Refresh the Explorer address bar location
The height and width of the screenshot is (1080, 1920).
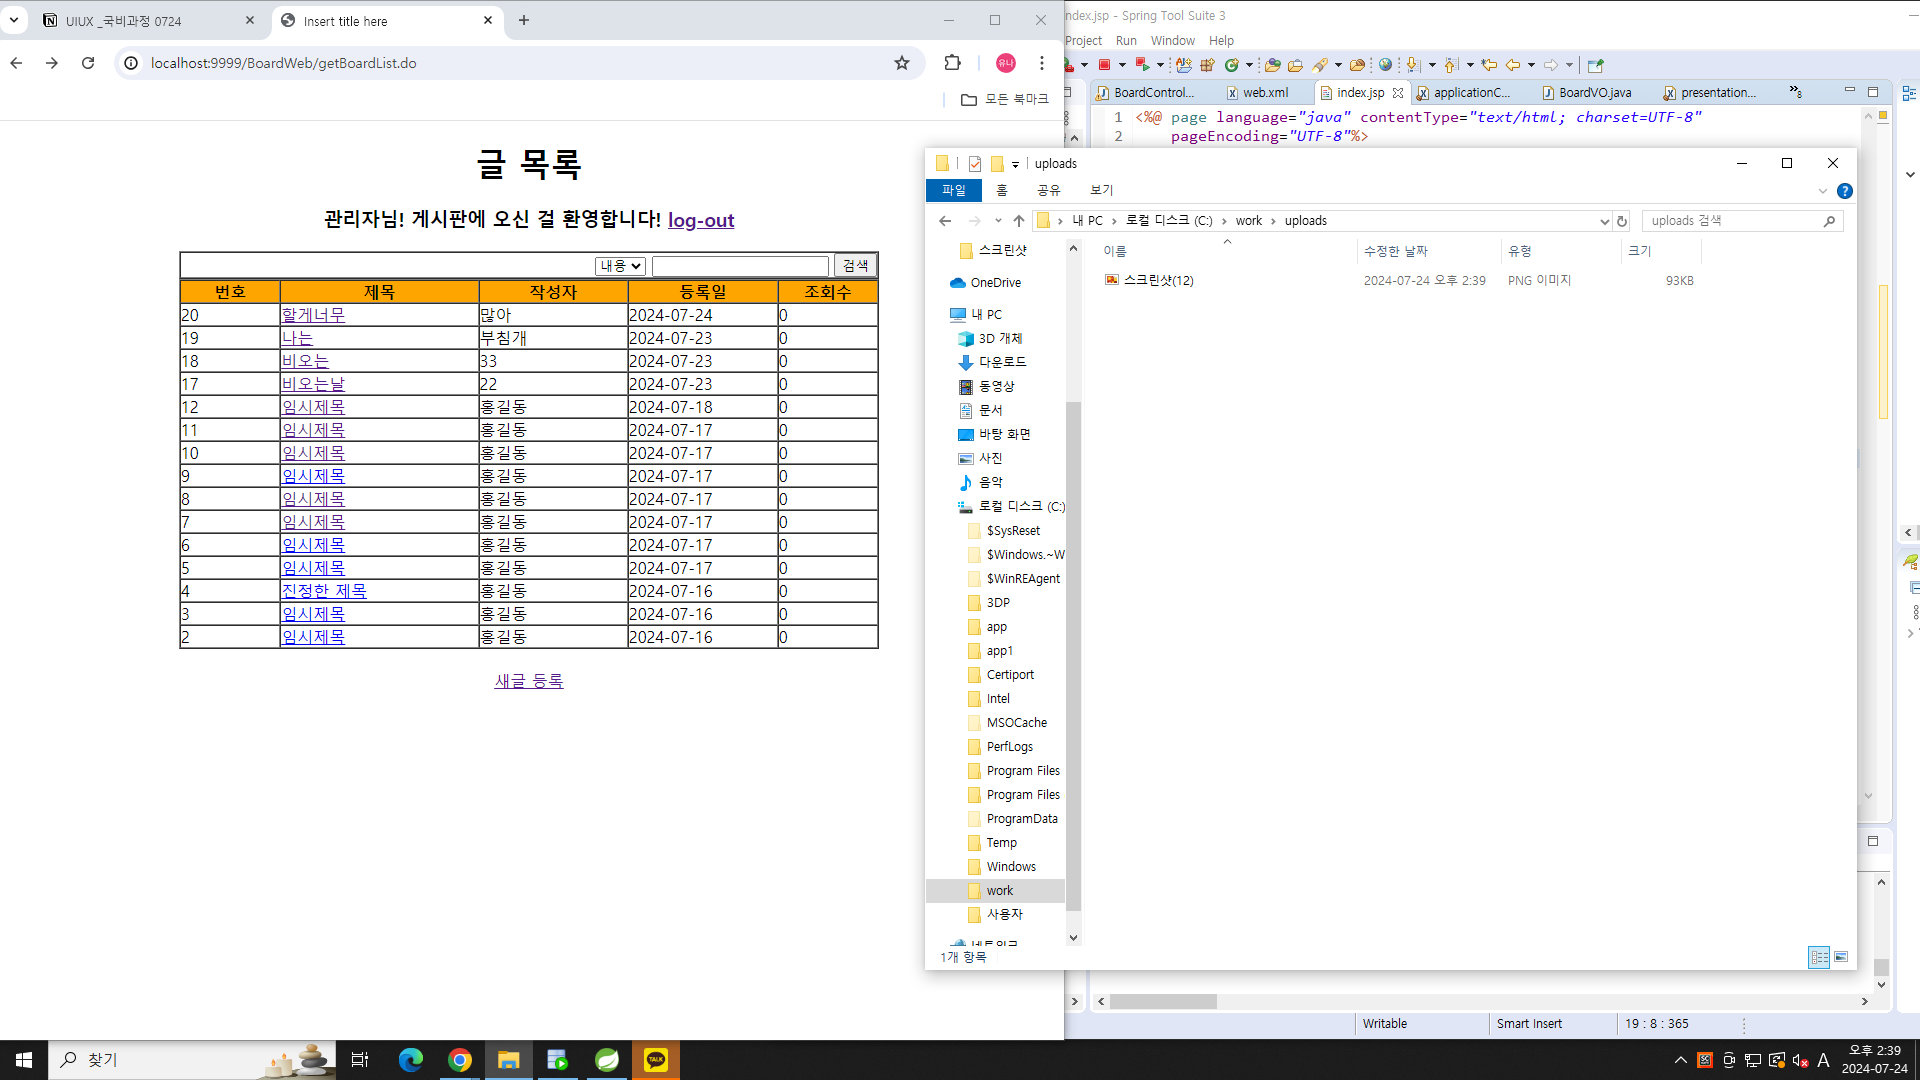point(1622,221)
